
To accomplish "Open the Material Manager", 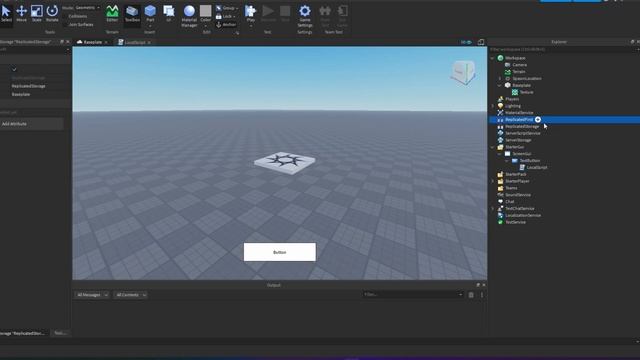I will click(x=189, y=16).
